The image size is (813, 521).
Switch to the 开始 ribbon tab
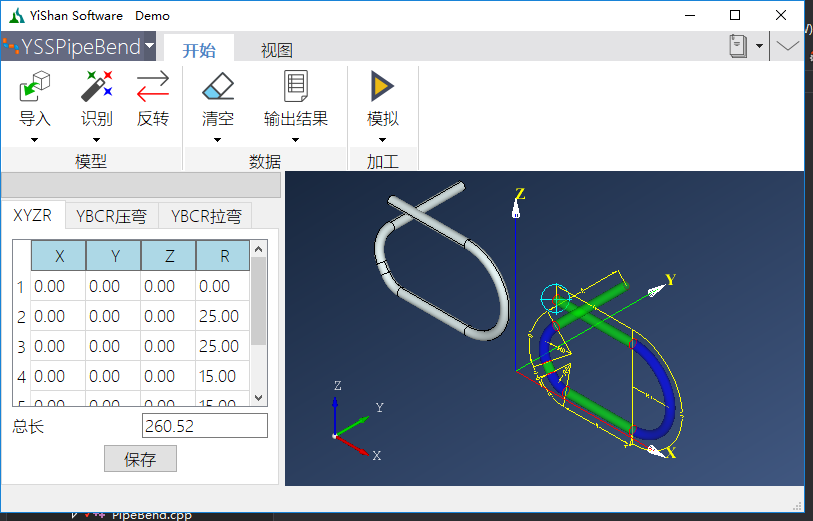(199, 50)
